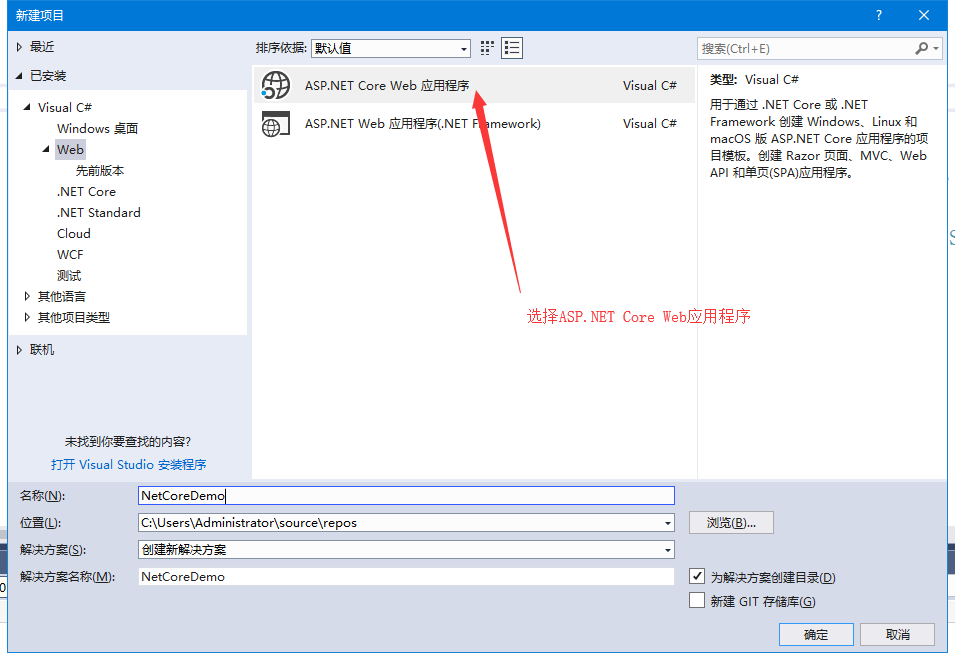Click the search magnifier icon

[922, 48]
